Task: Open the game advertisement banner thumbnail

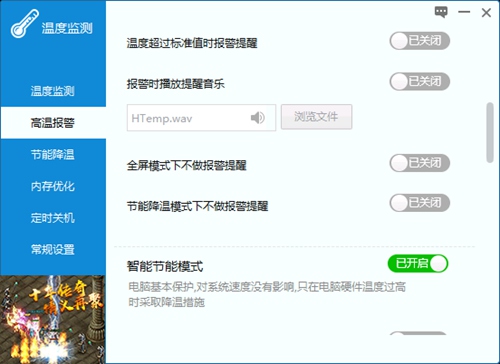Action: pyautogui.click(x=53, y=319)
